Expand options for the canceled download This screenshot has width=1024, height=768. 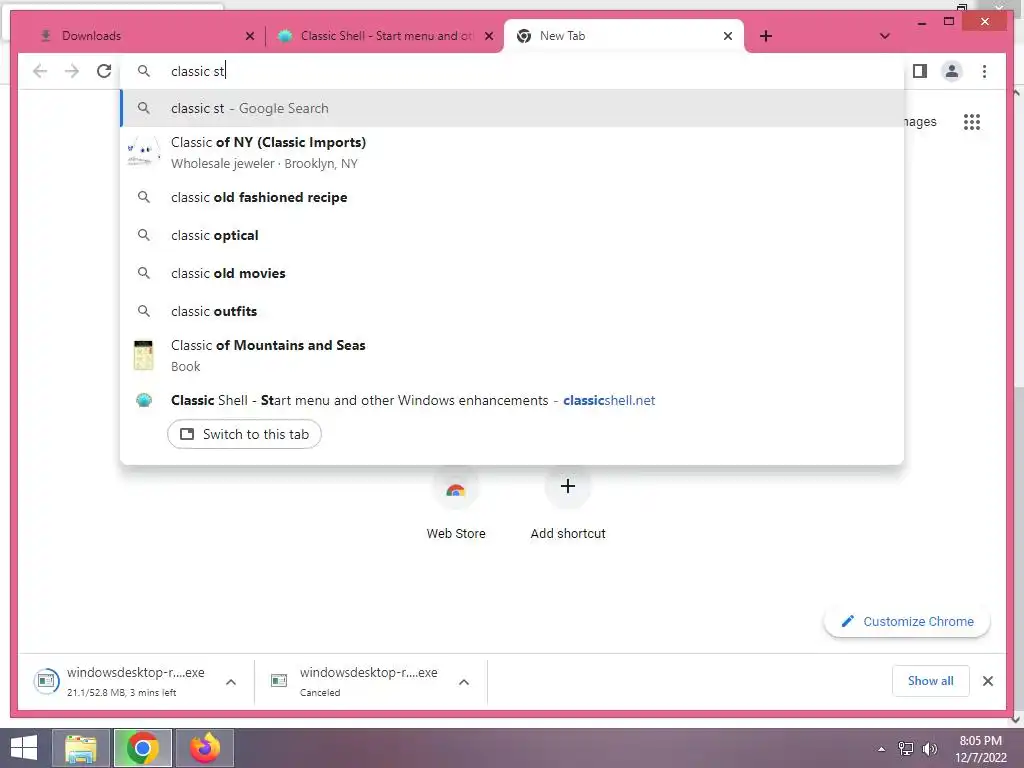[464, 682]
